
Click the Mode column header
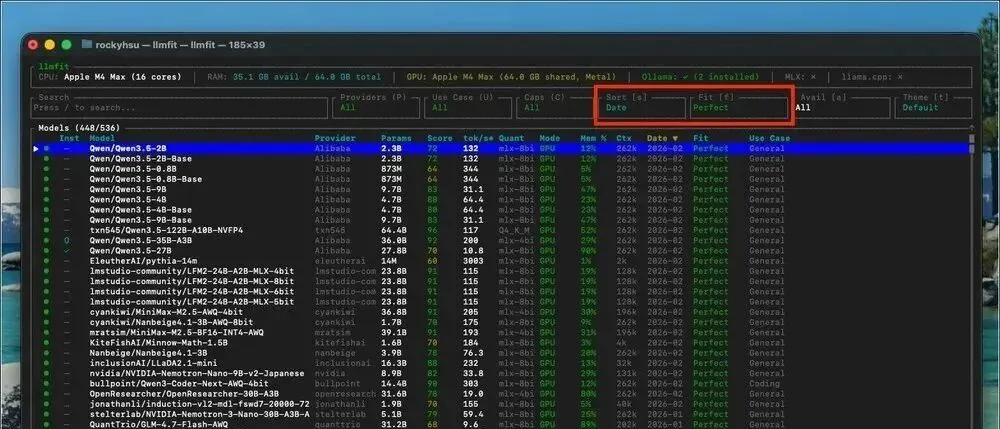(550, 138)
